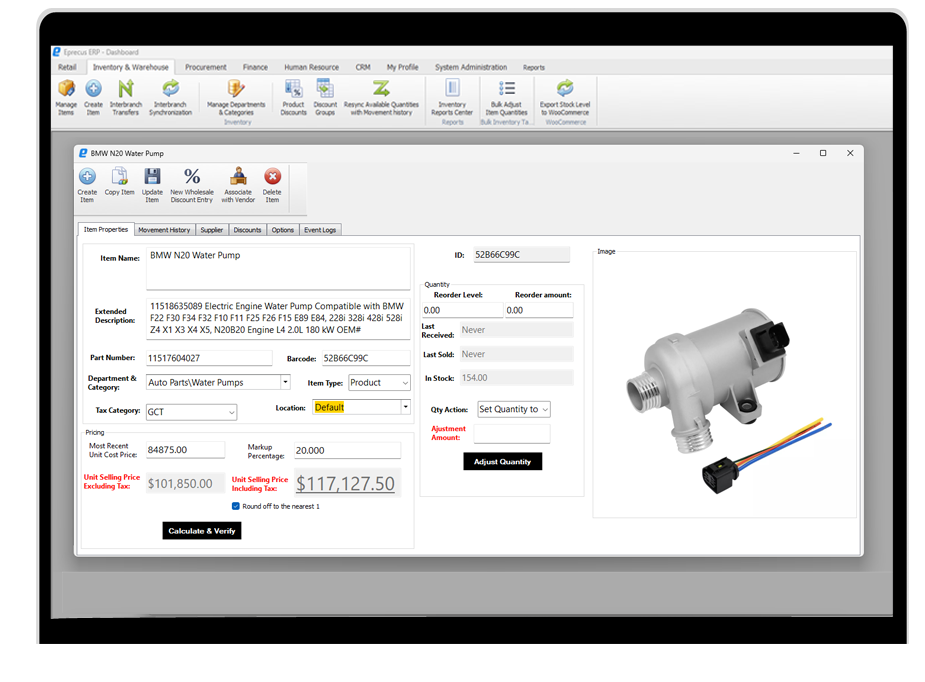Click Item Name field

278,268
